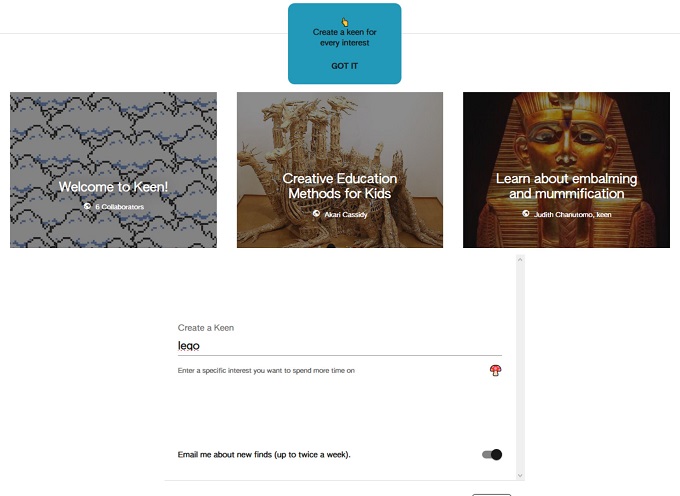680x496 pixels.
Task: Dismiss the tooltip with GOT IT
Action: (x=344, y=66)
